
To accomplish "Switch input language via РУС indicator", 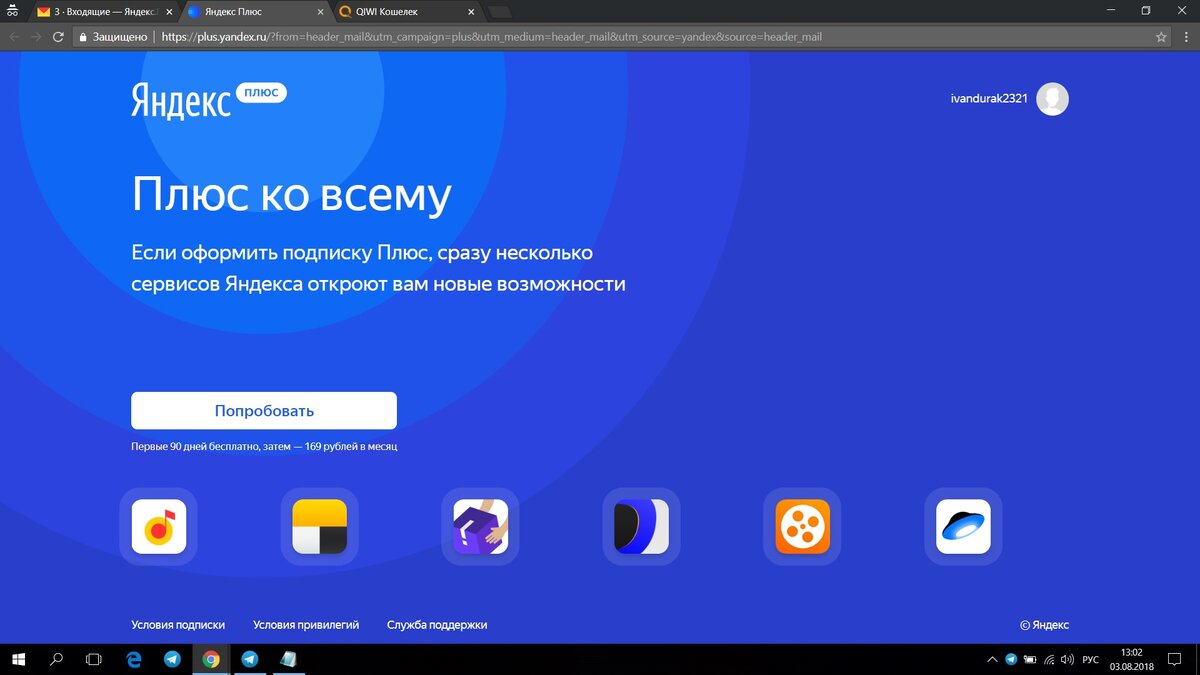I will tap(1091, 660).
